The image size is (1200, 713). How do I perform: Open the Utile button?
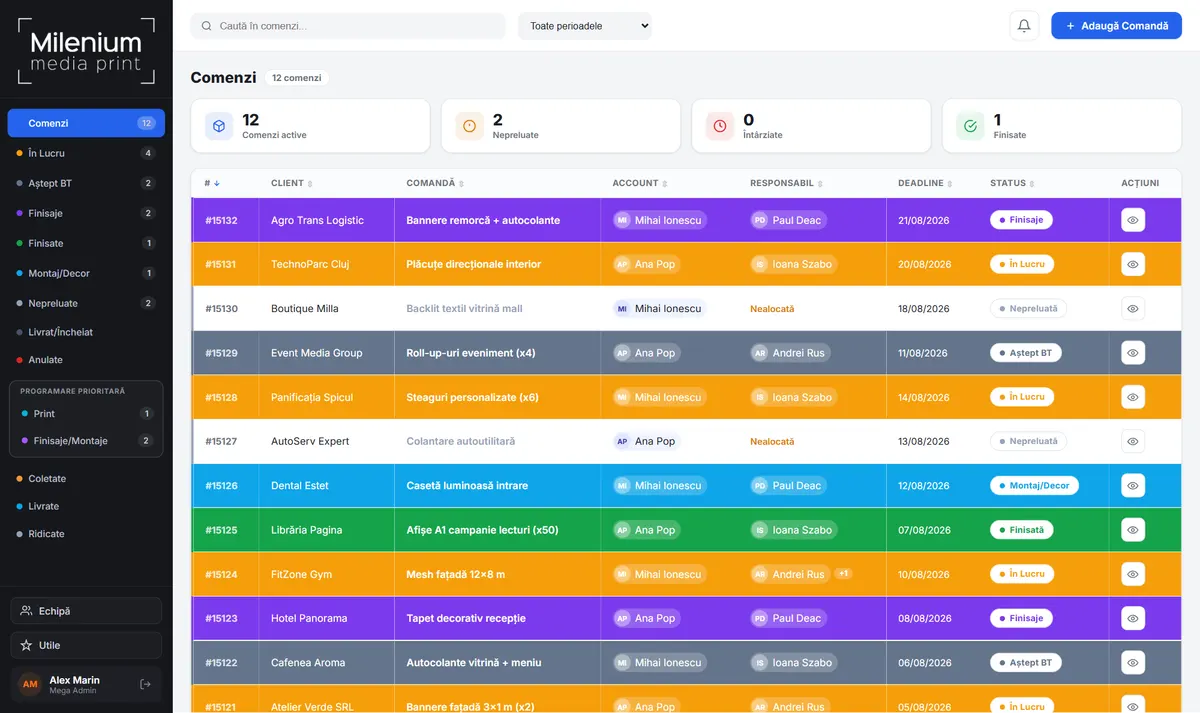86,645
